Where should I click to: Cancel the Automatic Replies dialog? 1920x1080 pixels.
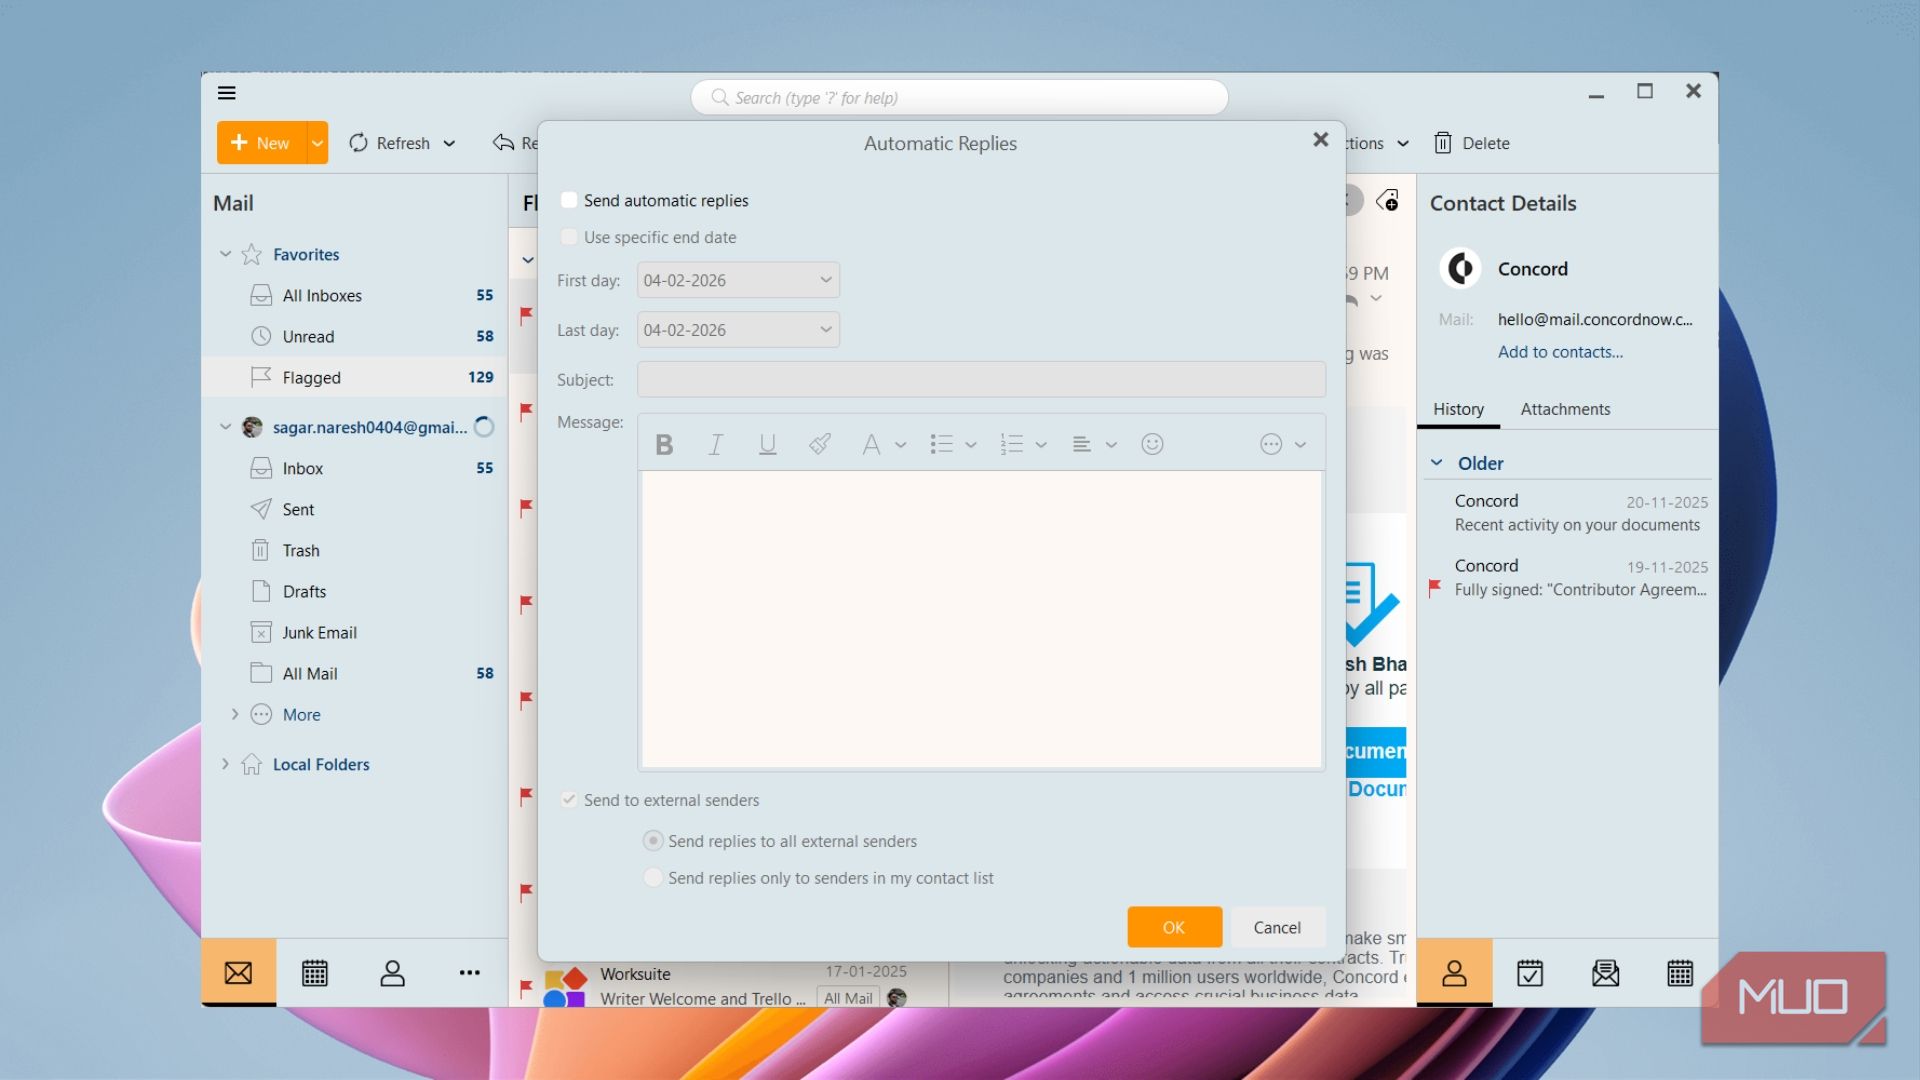[x=1277, y=927]
